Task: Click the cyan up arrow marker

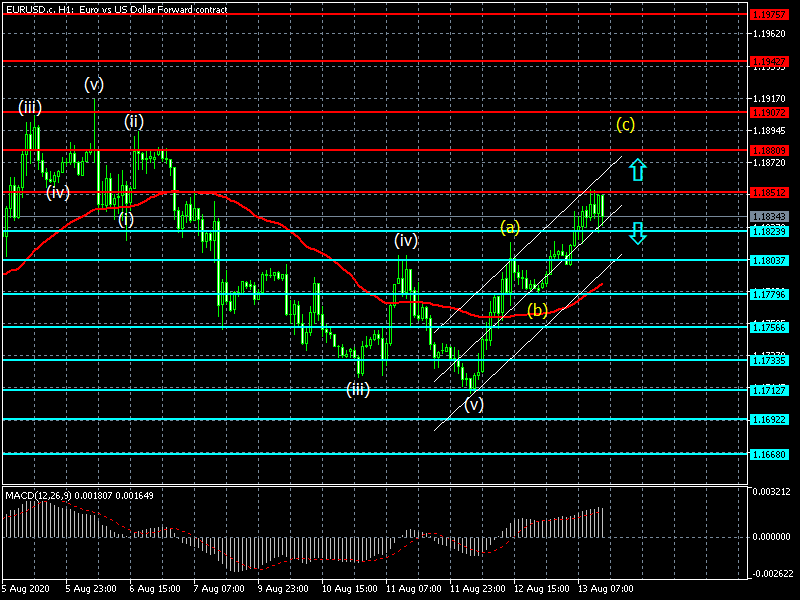Action: [x=637, y=169]
